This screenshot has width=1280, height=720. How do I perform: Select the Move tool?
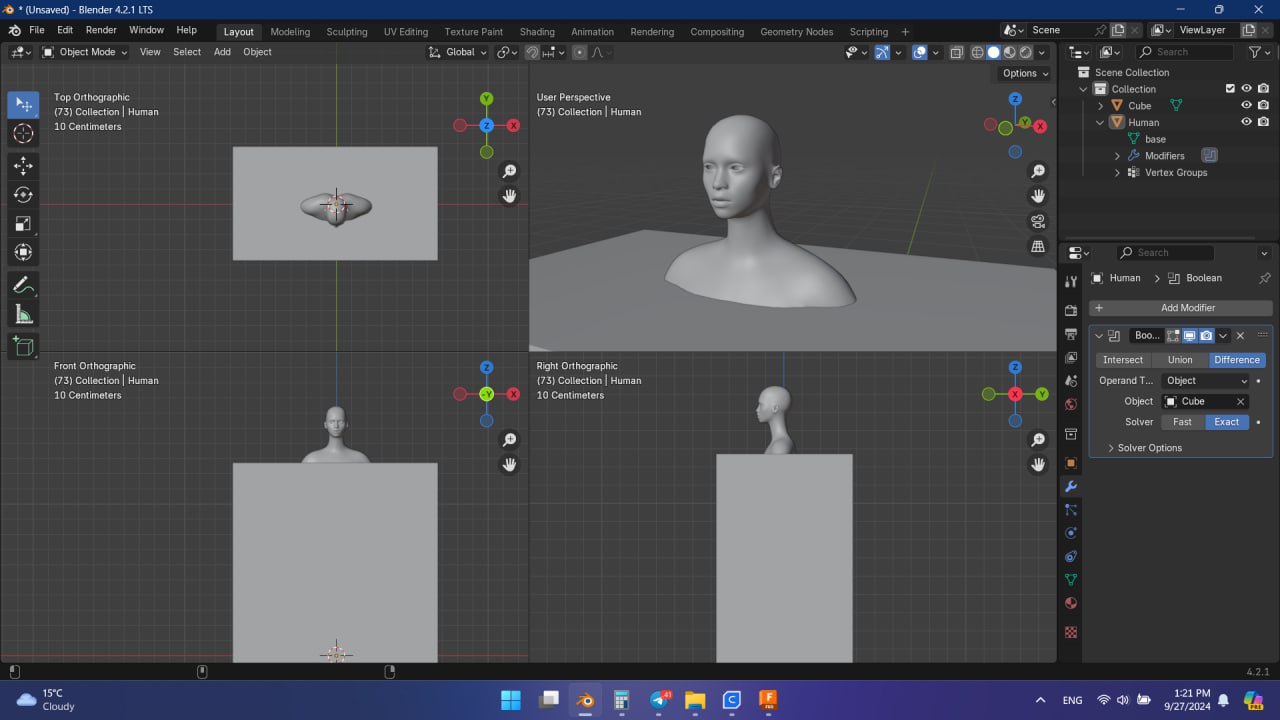[24, 165]
